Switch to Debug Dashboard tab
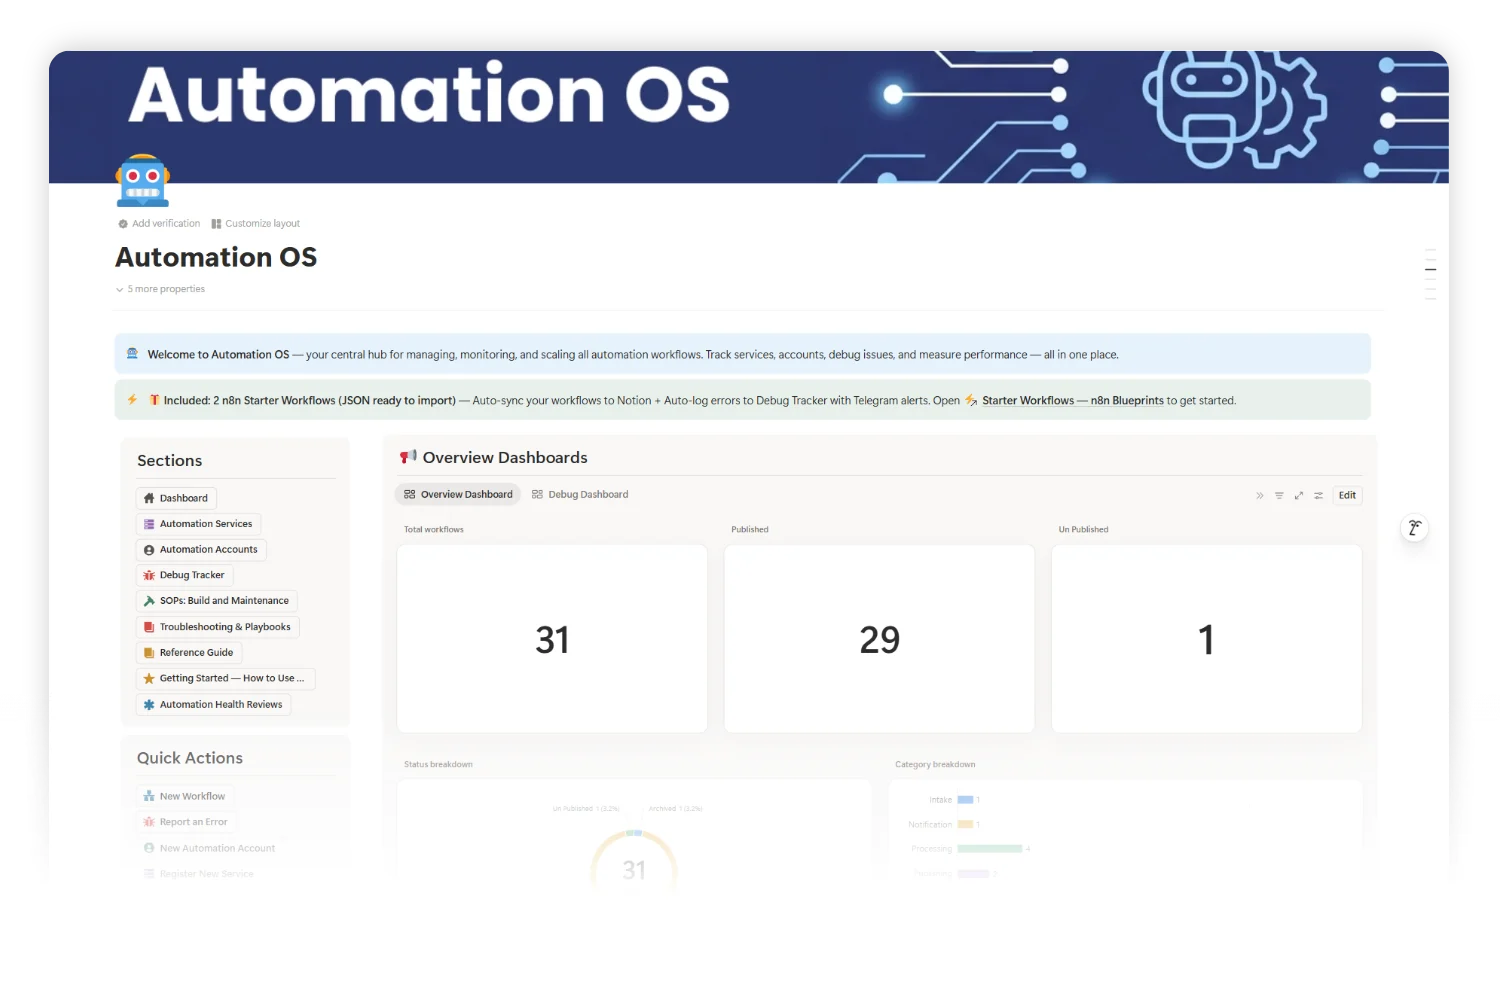The width and height of the screenshot is (1500, 1000). click(x=580, y=495)
